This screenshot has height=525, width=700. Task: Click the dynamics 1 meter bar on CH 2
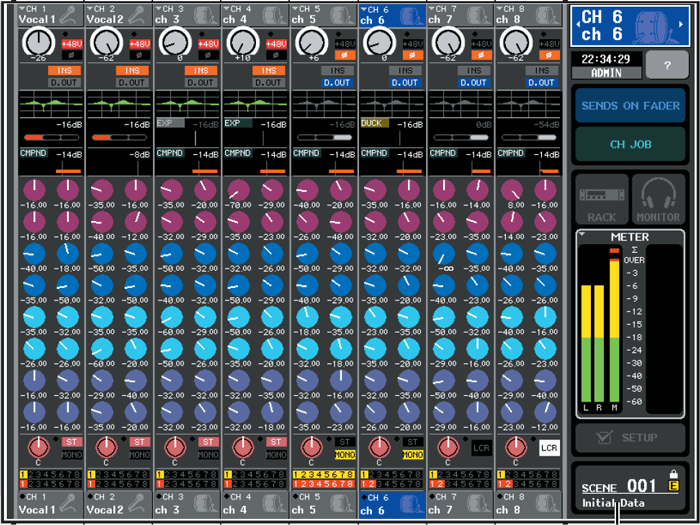(x=119, y=138)
